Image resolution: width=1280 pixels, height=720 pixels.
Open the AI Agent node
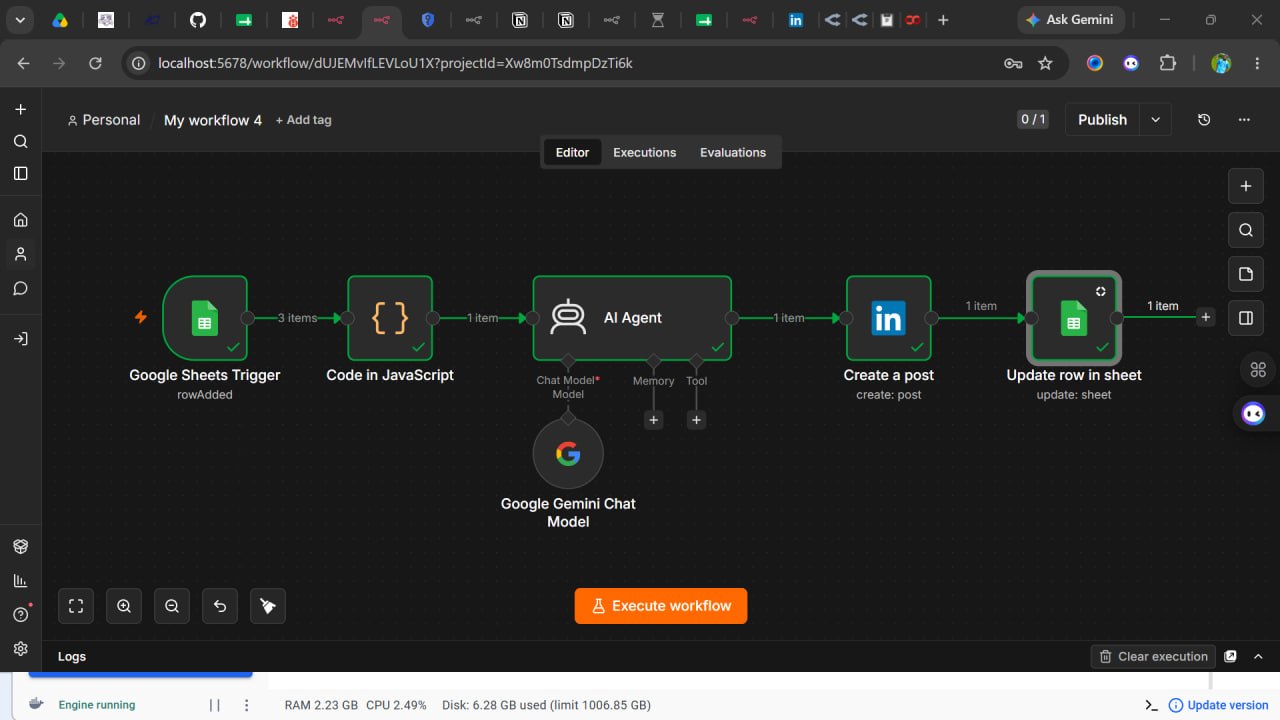[632, 318]
